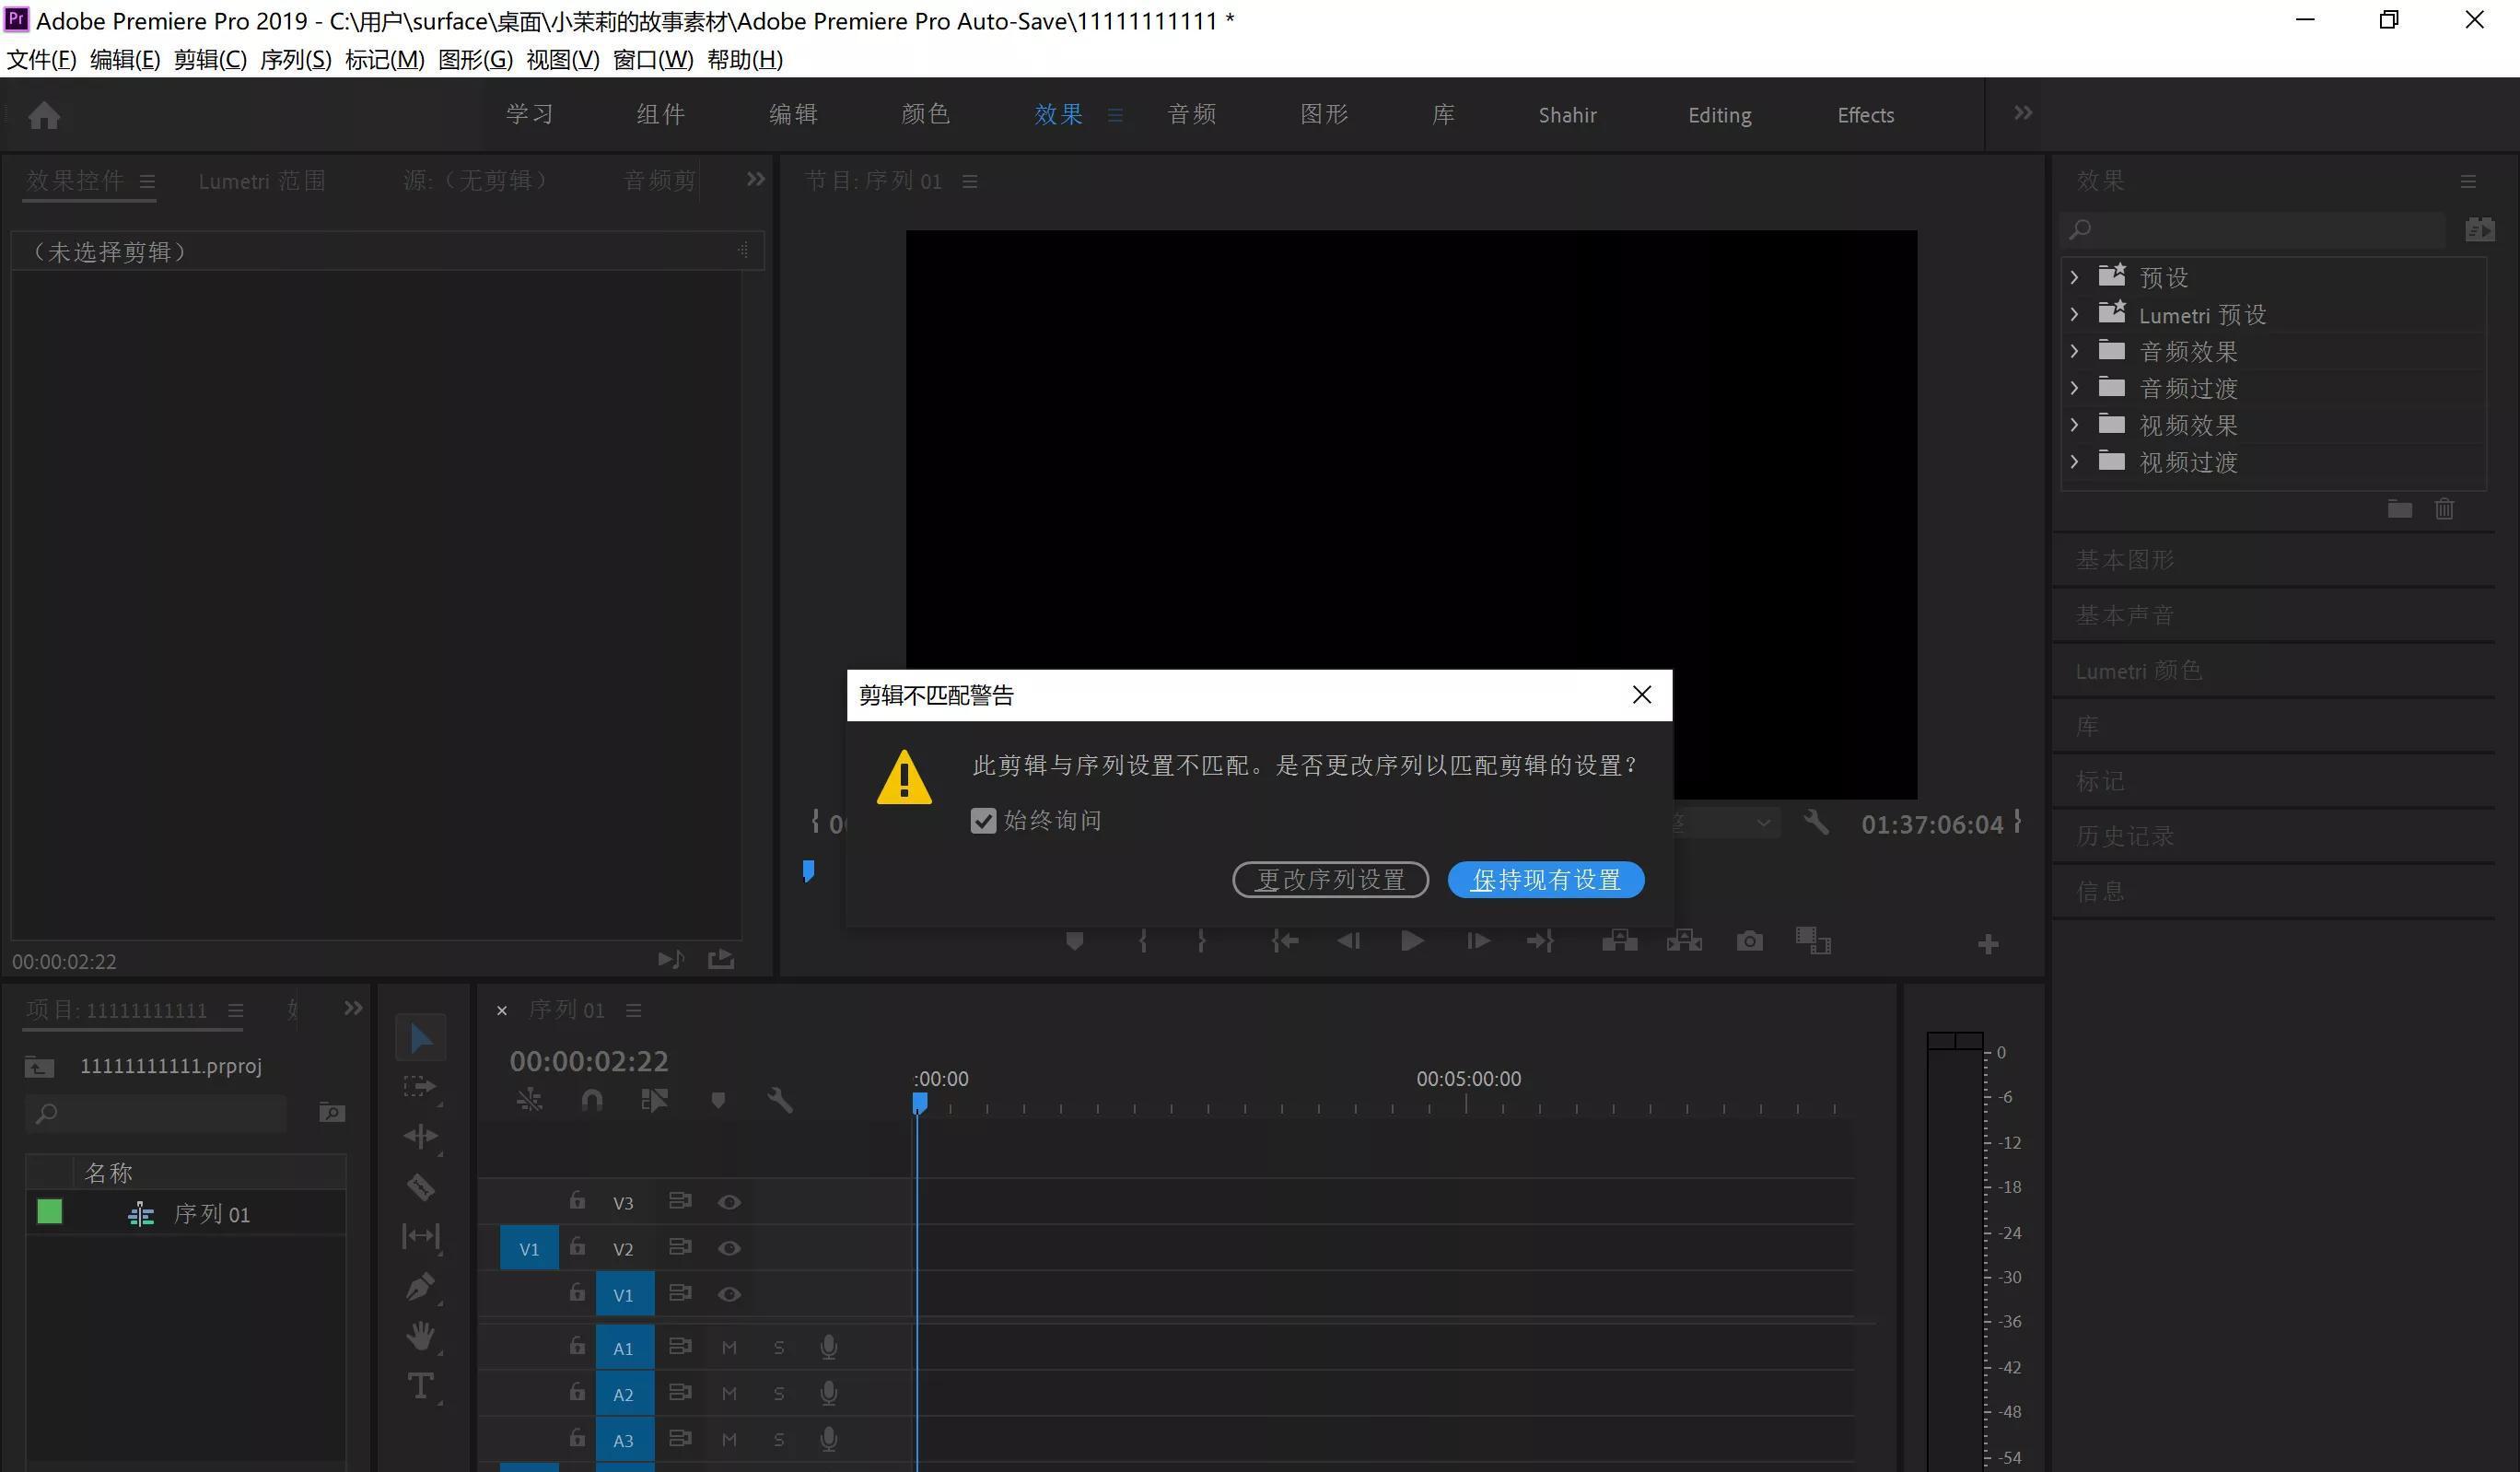The width and height of the screenshot is (2520, 1472).
Task: Open the 序列 01 timeline panel menu
Action: tap(633, 1011)
